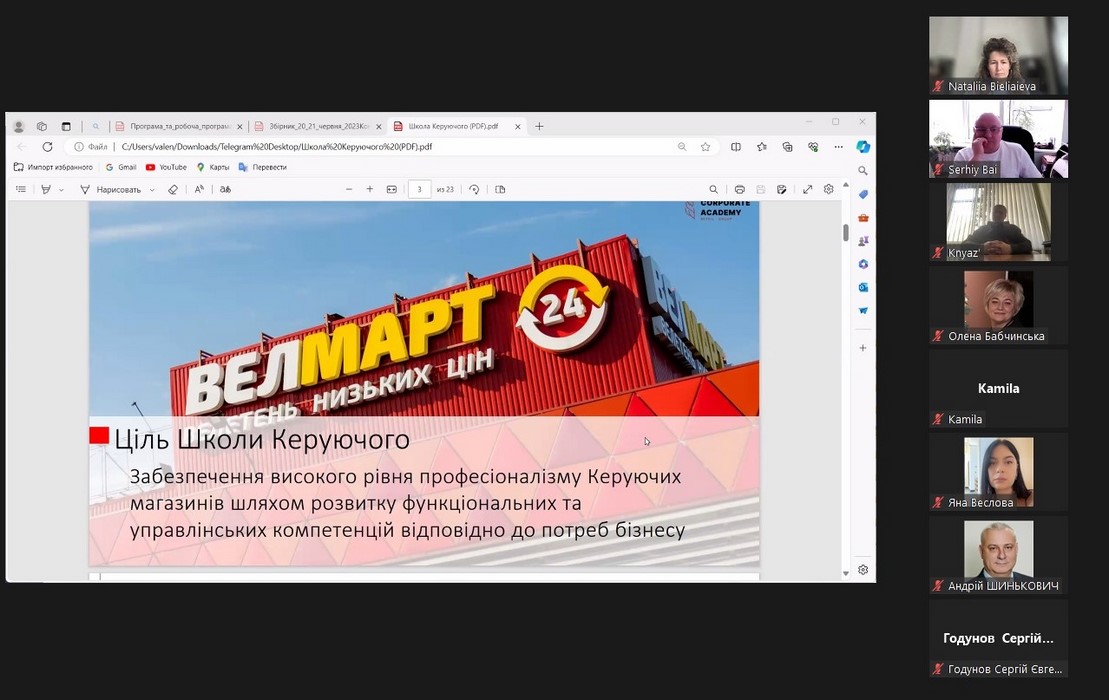Image resolution: width=1109 pixels, height=700 pixels.
Task: Enter PDF full screen mode
Action: pos(808,189)
